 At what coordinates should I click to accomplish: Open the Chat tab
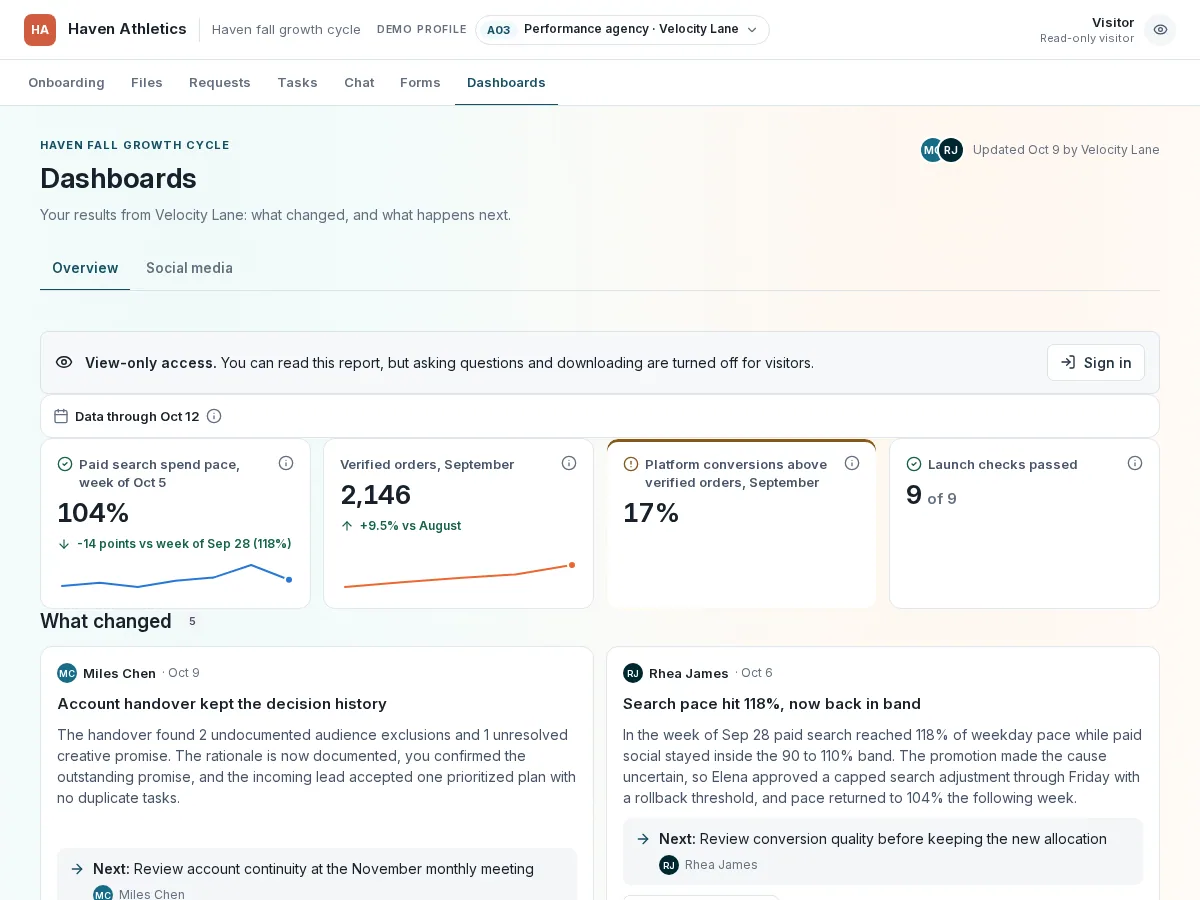click(x=359, y=83)
